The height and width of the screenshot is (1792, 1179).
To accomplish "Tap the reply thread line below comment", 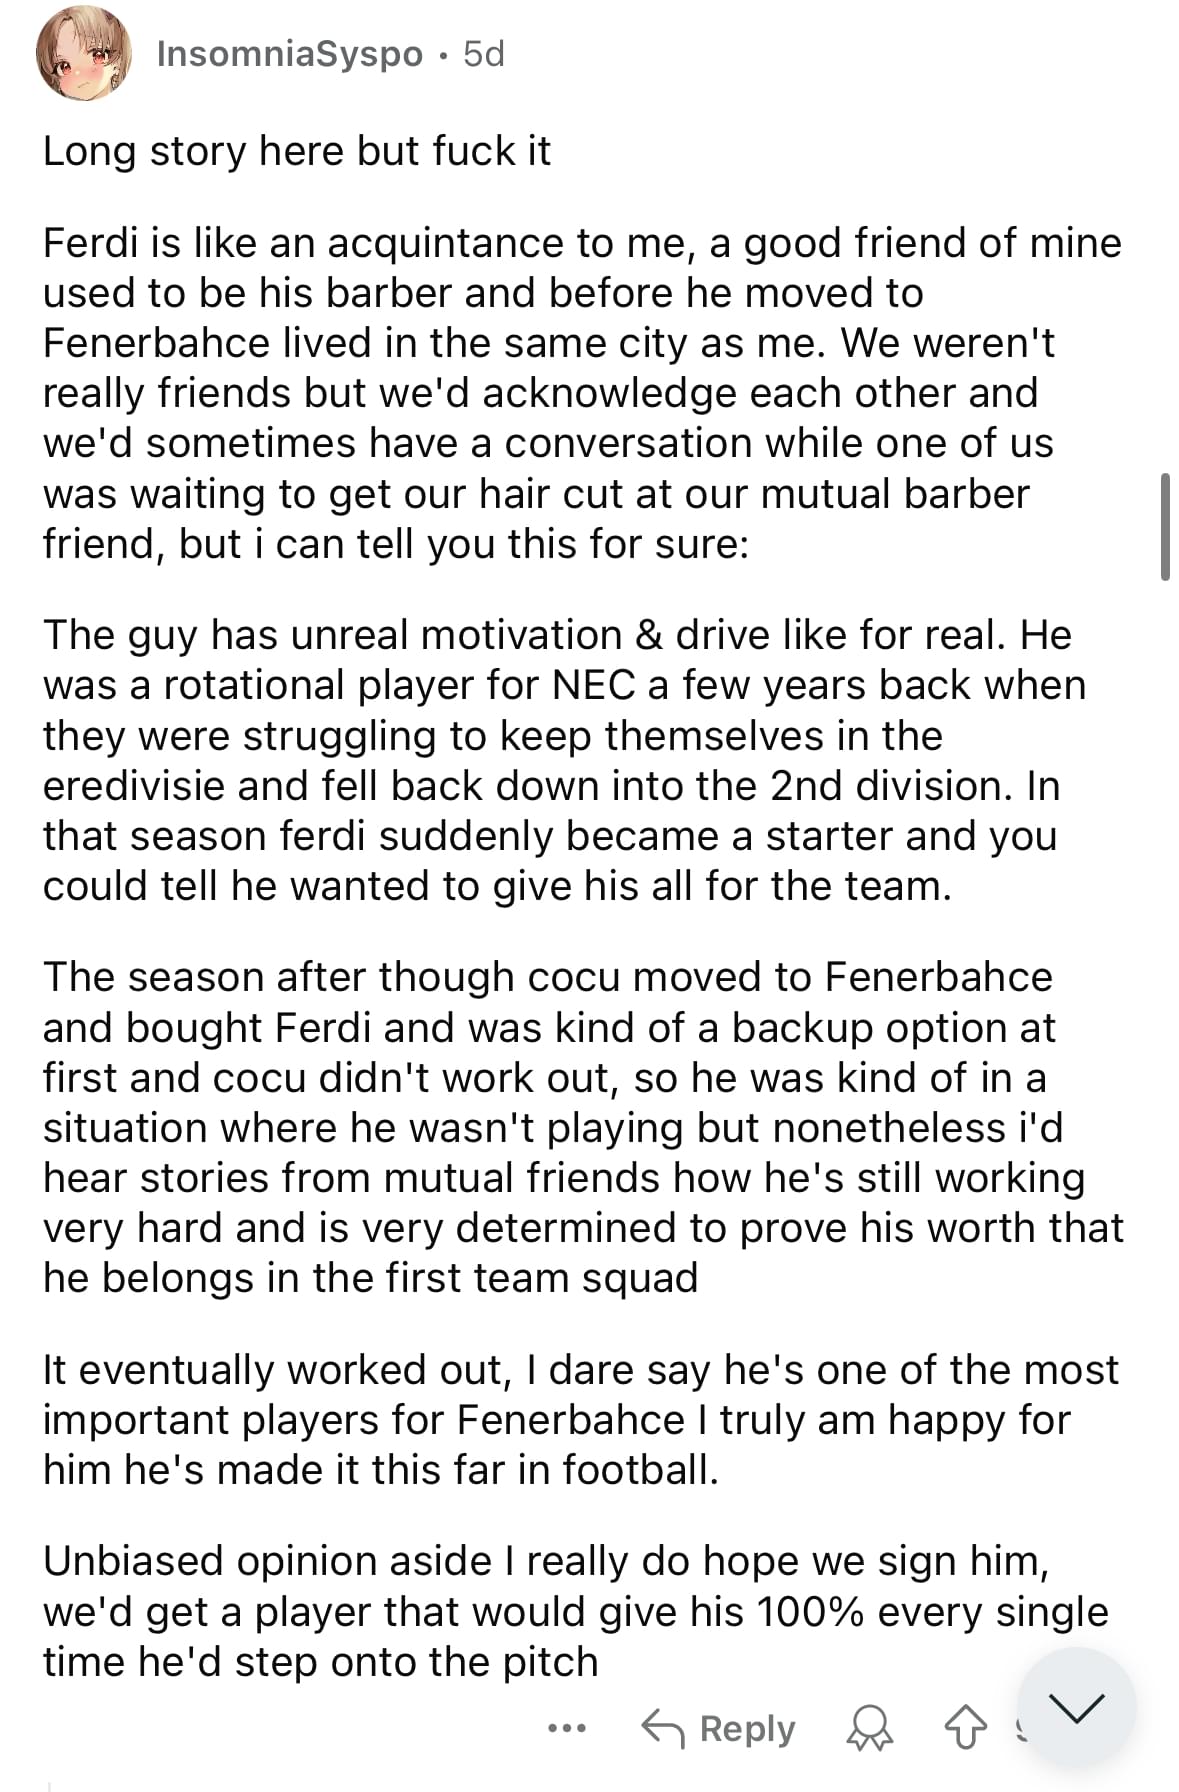I will (x=48, y=1785).
